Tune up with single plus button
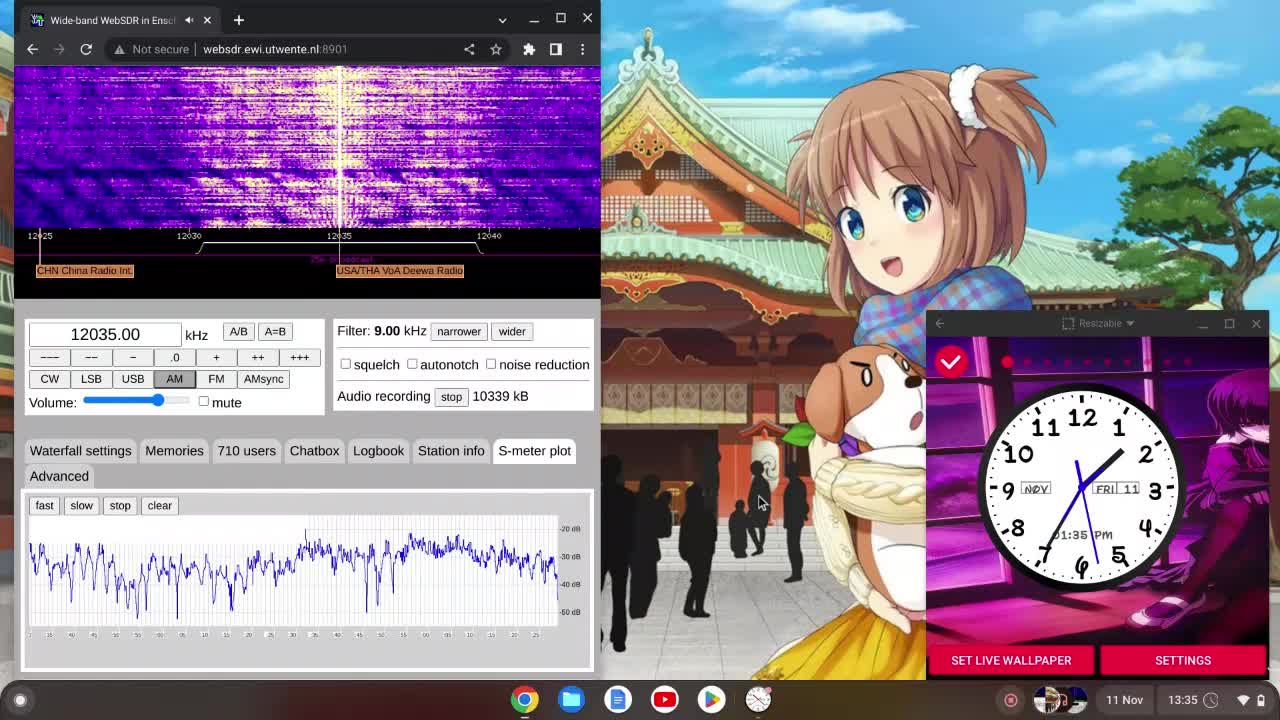Image resolution: width=1280 pixels, height=720 pixels. coord(216,357)
